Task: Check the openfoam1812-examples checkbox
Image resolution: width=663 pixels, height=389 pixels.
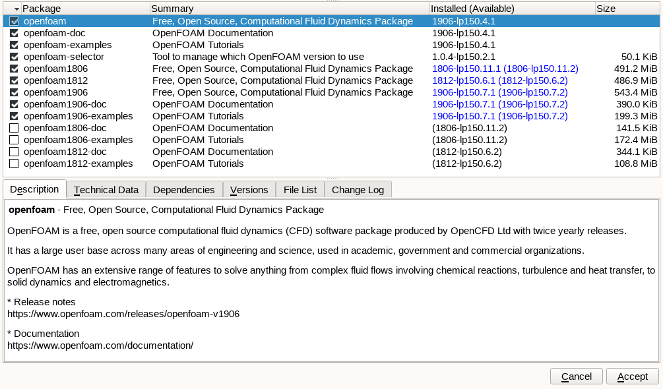Action: [x=14, y=163]
